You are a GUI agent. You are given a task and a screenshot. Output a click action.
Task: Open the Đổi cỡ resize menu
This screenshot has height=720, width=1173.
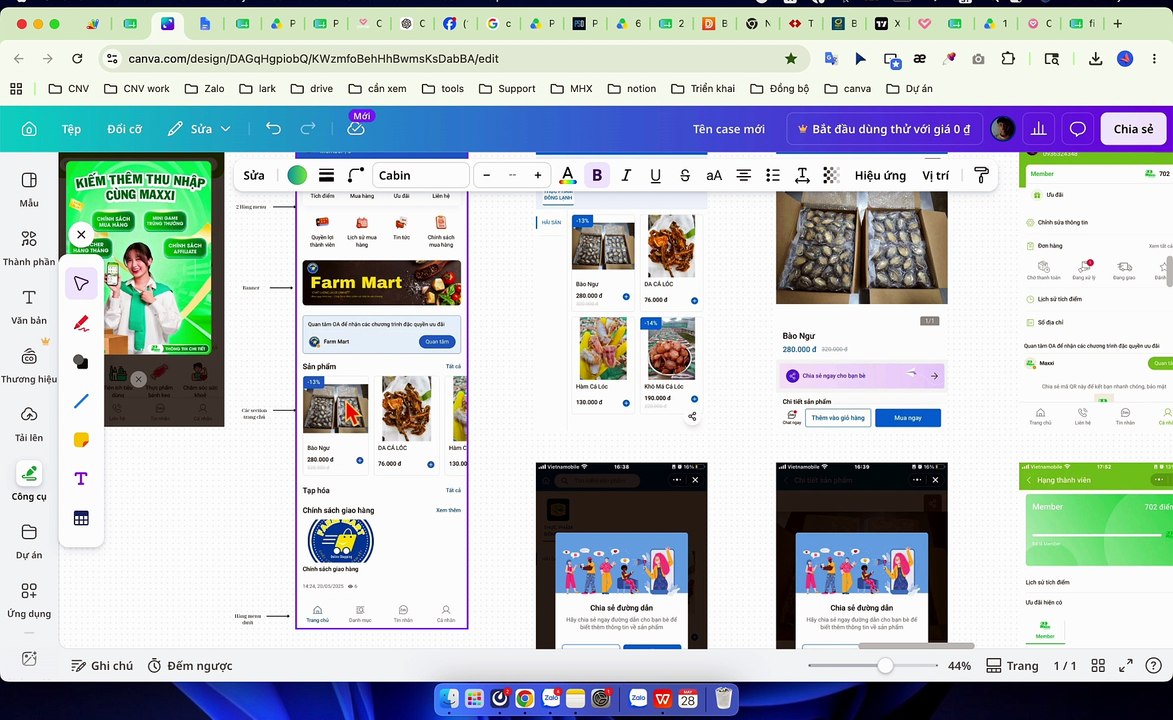pos(124,129)
